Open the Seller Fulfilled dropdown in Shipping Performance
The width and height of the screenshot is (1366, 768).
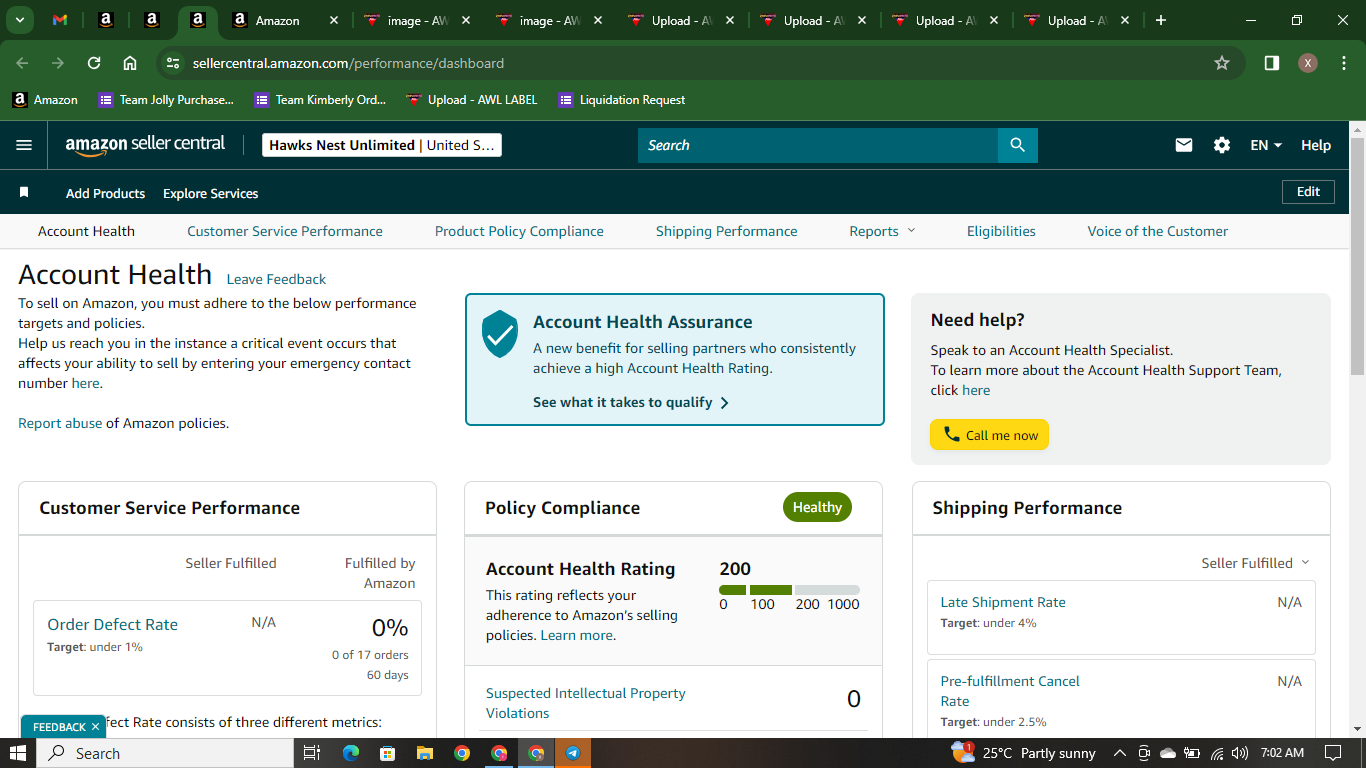point(1255,563)
